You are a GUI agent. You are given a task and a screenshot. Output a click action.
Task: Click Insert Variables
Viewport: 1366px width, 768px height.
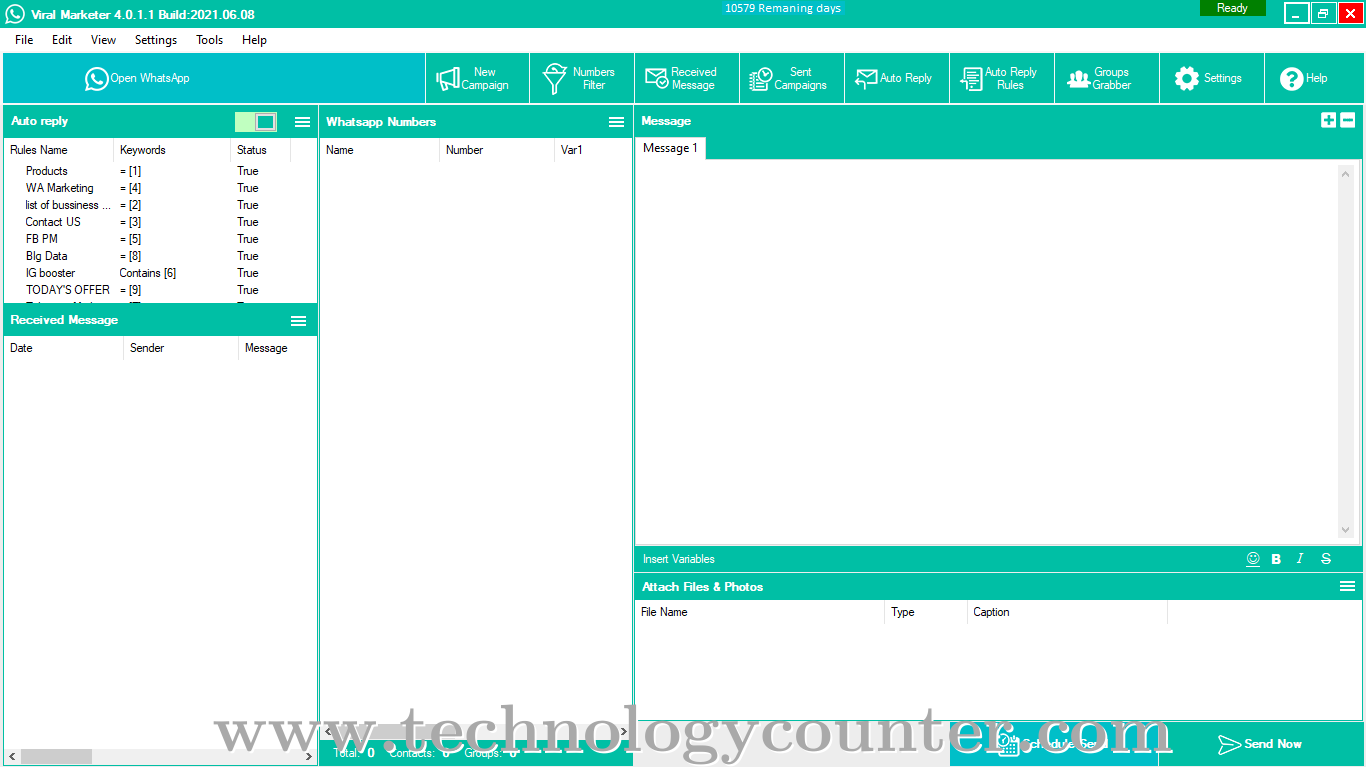point(679,559)
